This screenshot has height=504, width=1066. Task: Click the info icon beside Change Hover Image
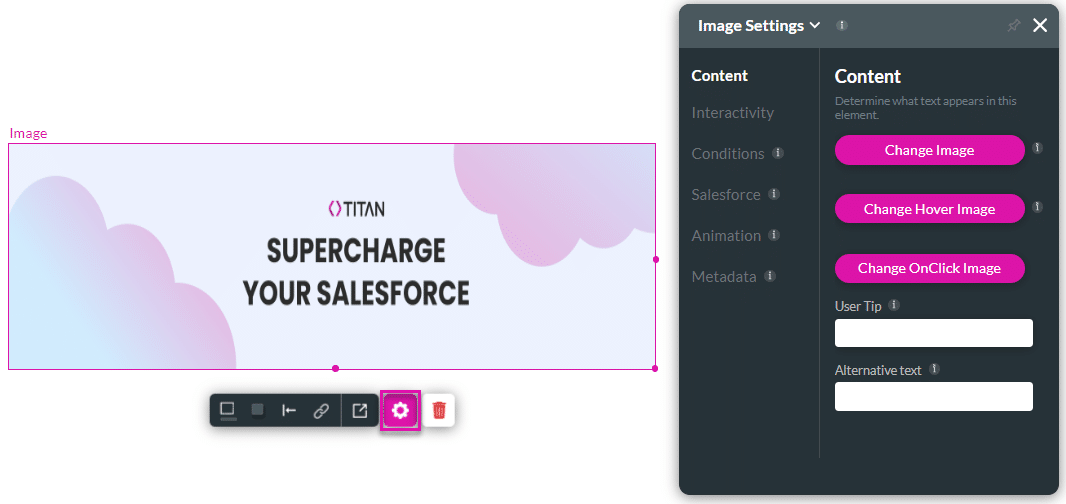click(1037, 206)
